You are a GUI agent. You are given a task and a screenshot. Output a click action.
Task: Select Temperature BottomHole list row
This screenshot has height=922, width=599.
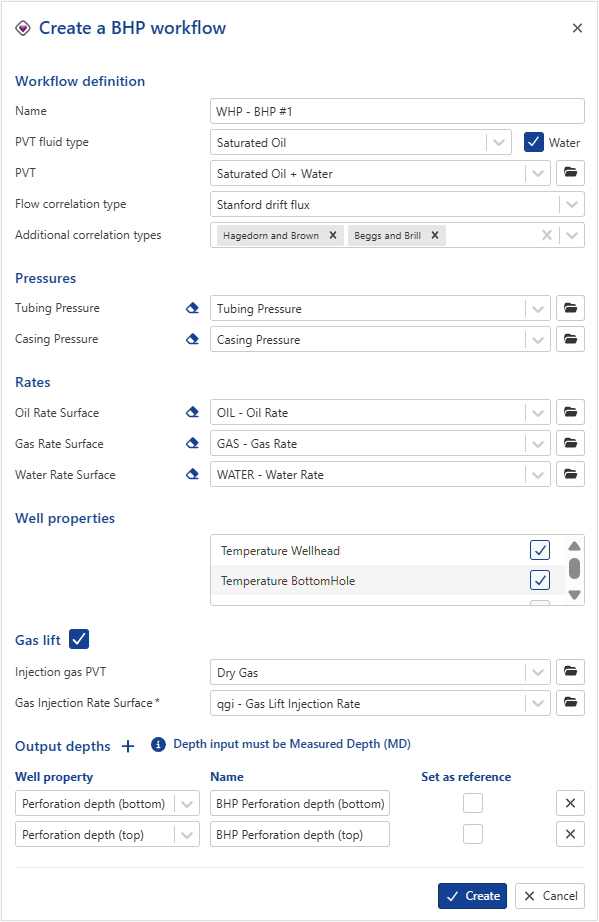(x=387, y=580)
